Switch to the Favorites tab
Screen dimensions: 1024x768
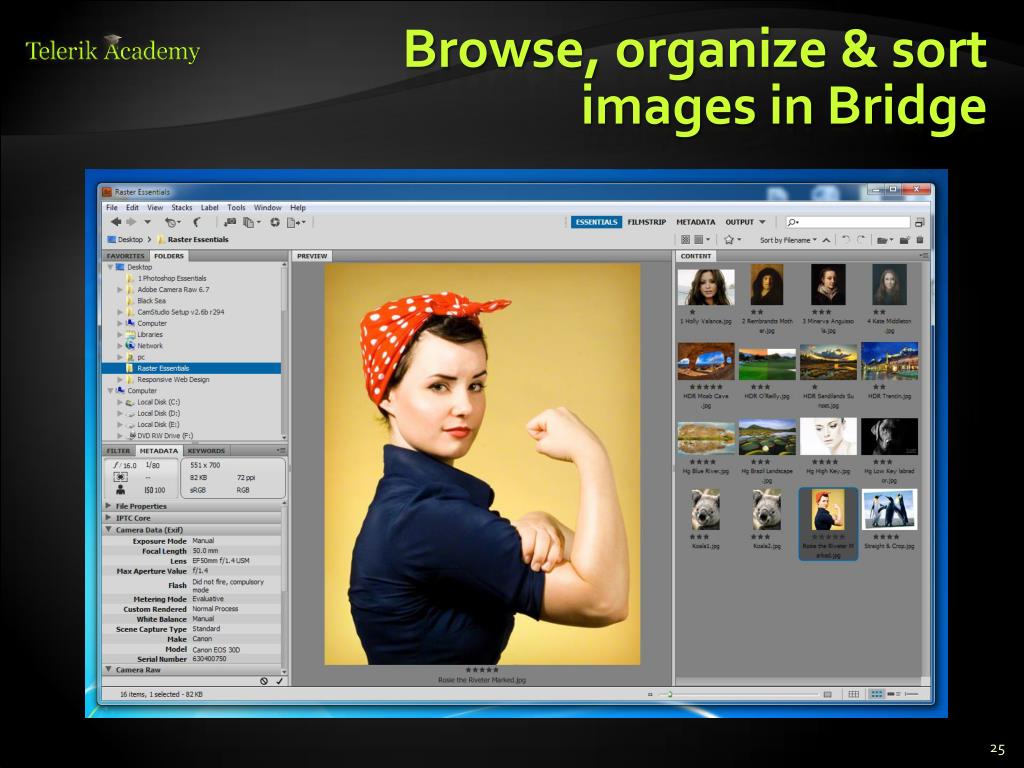click(x=126, y=256)
